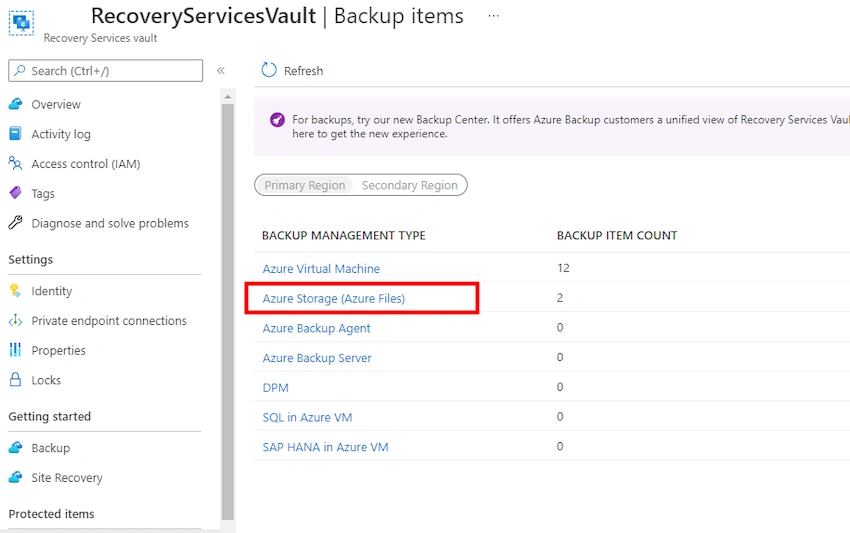Click the Getting started section heading
The image size is (850, 533).
49,416
